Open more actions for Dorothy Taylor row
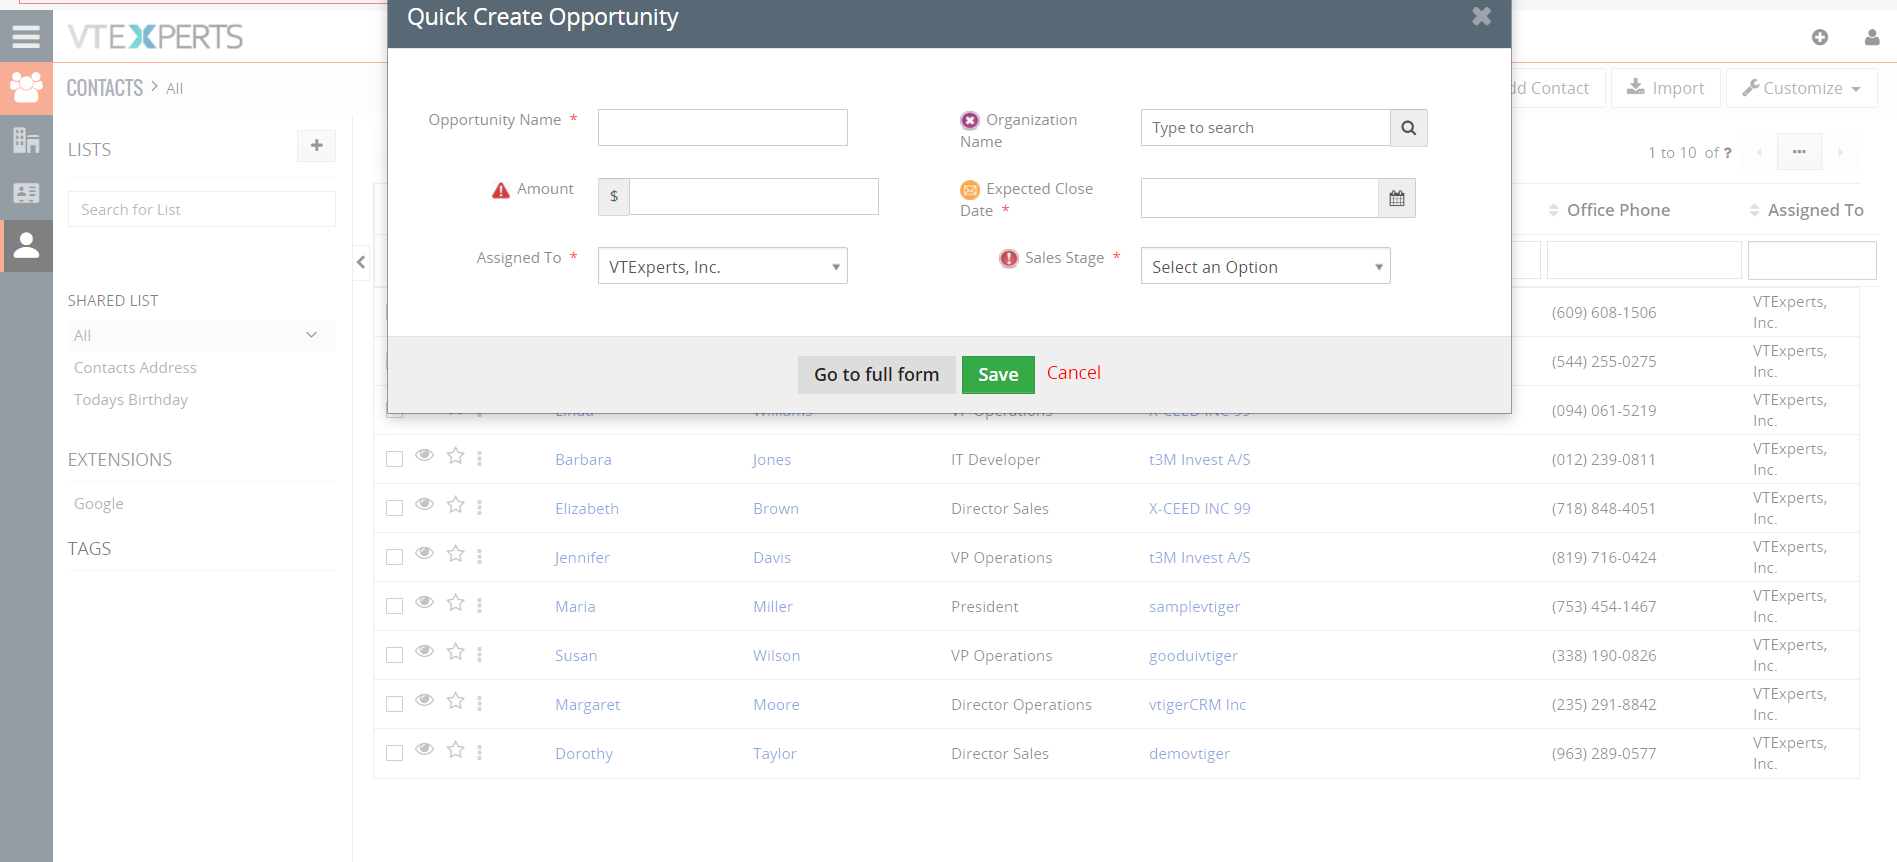The height and width of the screenshot is (862, 1897). (479, 752)
